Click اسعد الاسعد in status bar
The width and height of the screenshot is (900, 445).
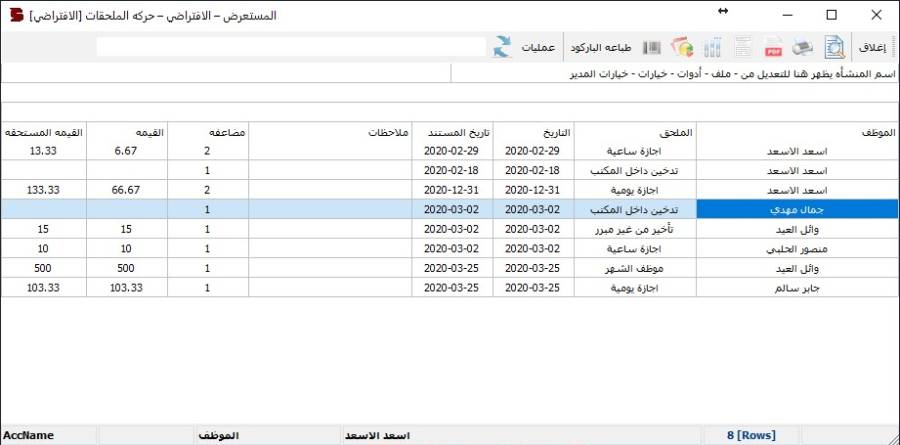377,435
